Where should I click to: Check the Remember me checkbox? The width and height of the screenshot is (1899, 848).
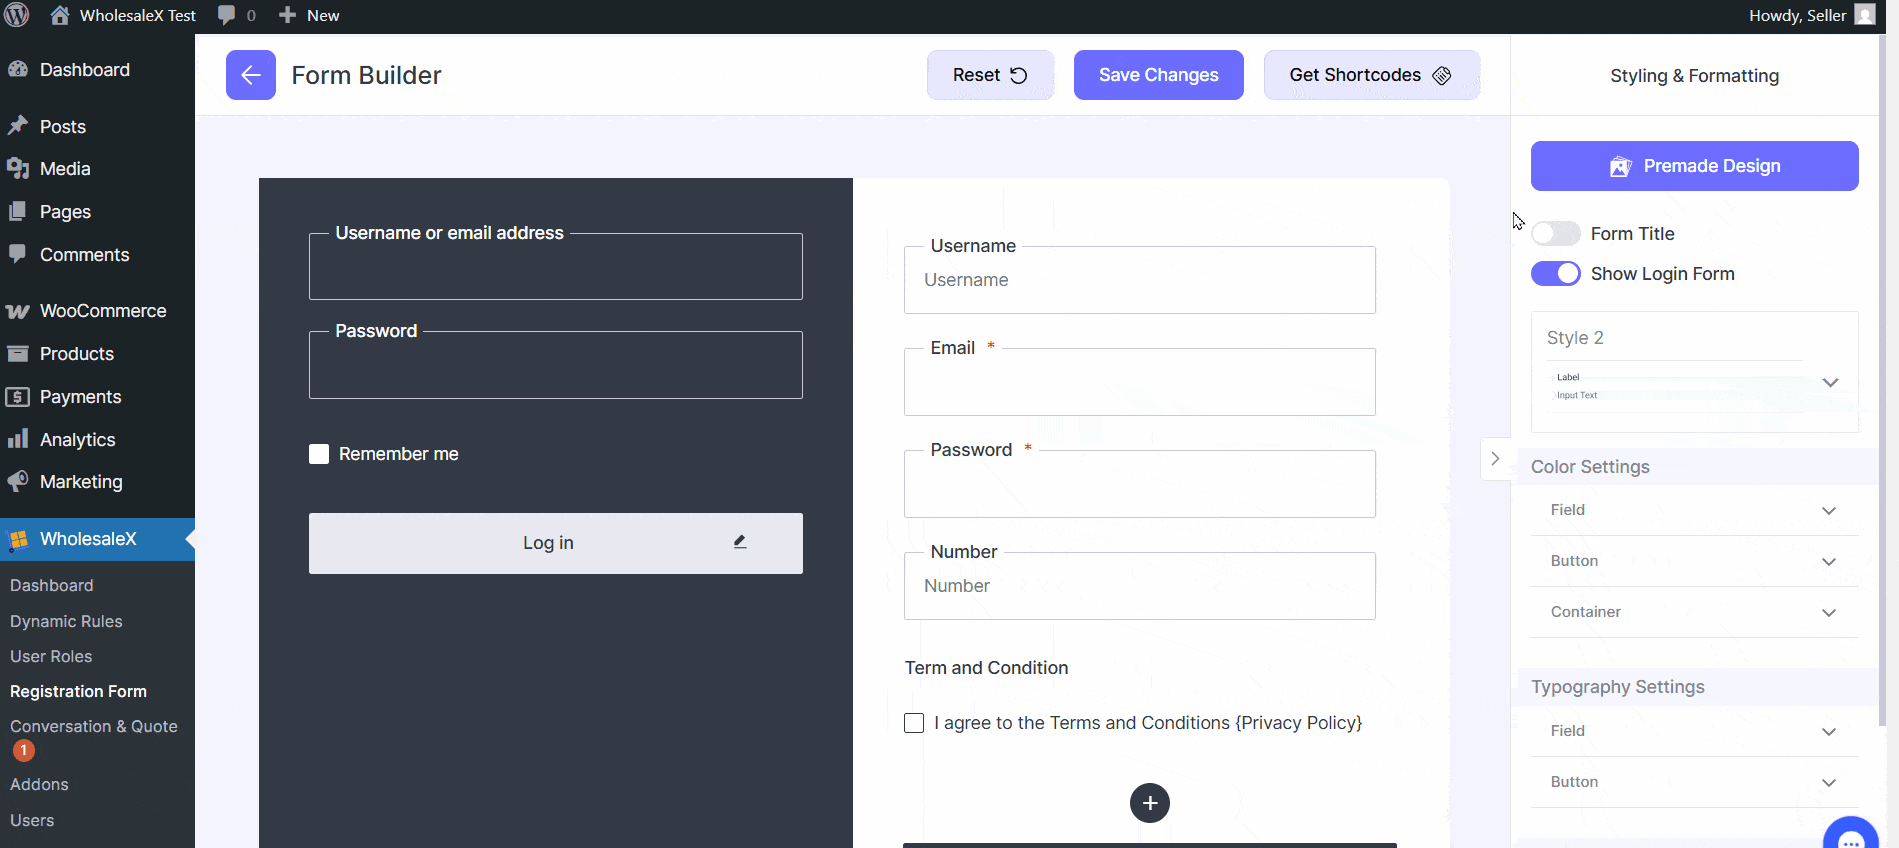(x=319, y=454)
